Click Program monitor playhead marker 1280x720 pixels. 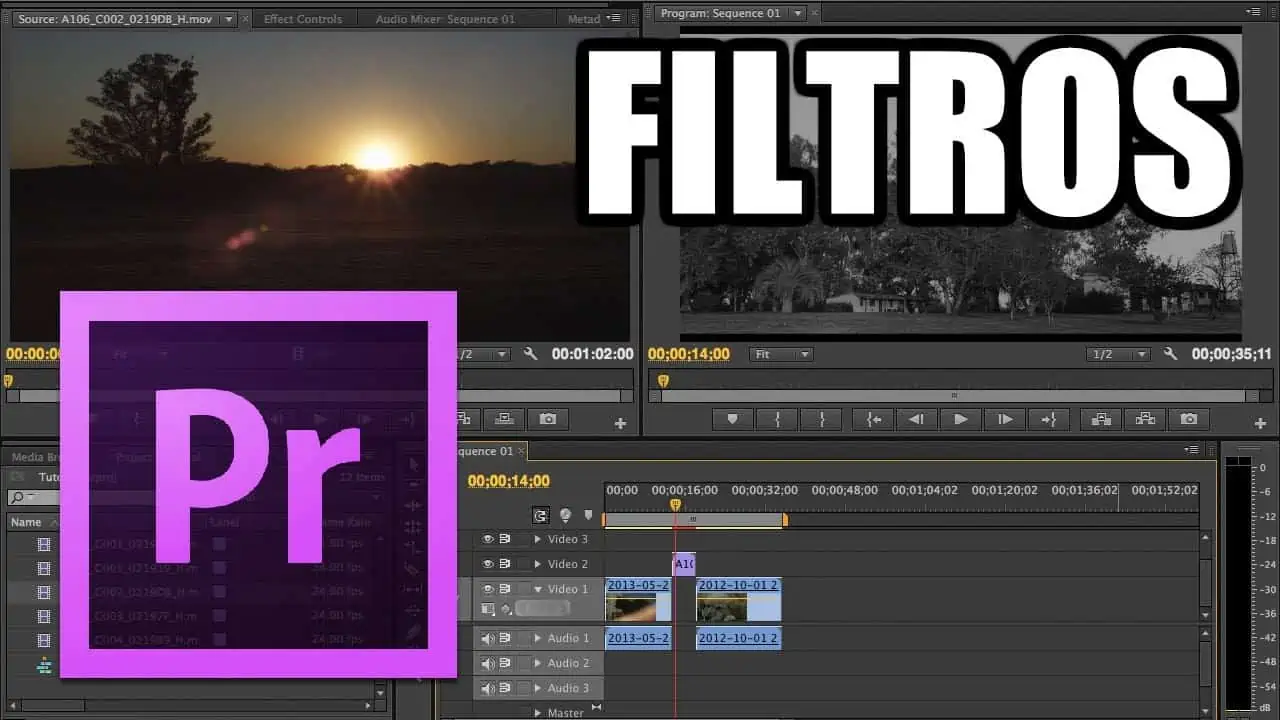[662, 381]
